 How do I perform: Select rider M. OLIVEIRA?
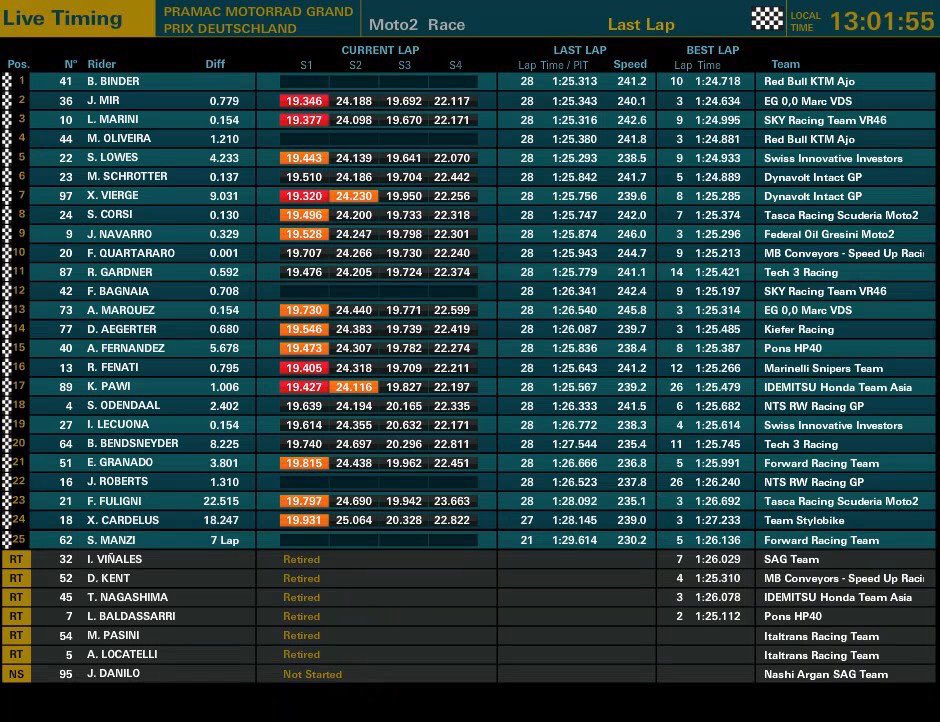pyautogui.click(x=119, y=139)
